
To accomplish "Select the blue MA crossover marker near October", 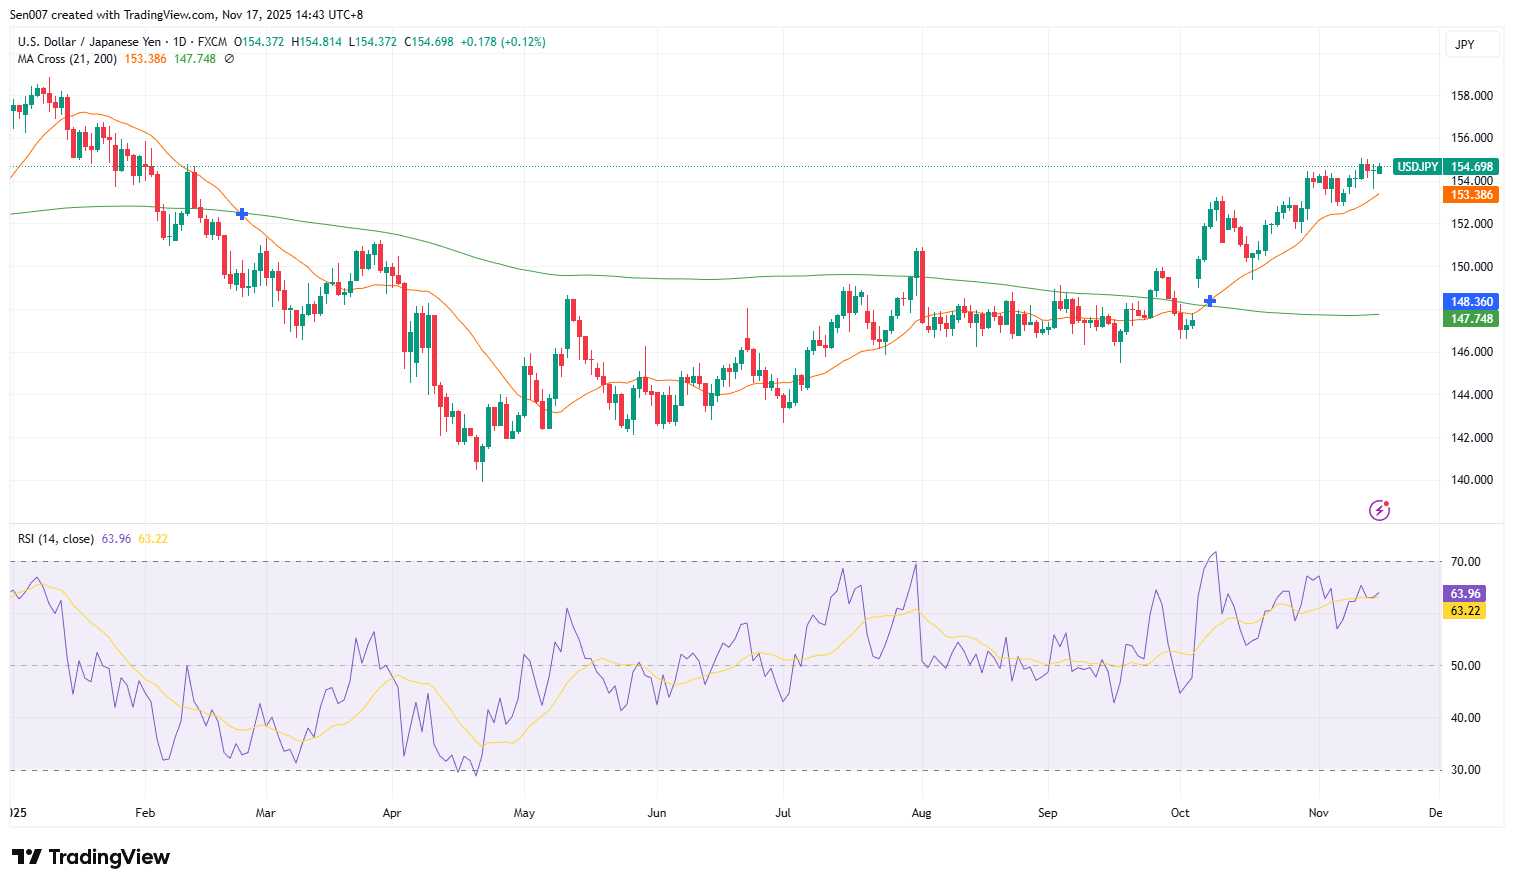I will tap(1210, 301).
